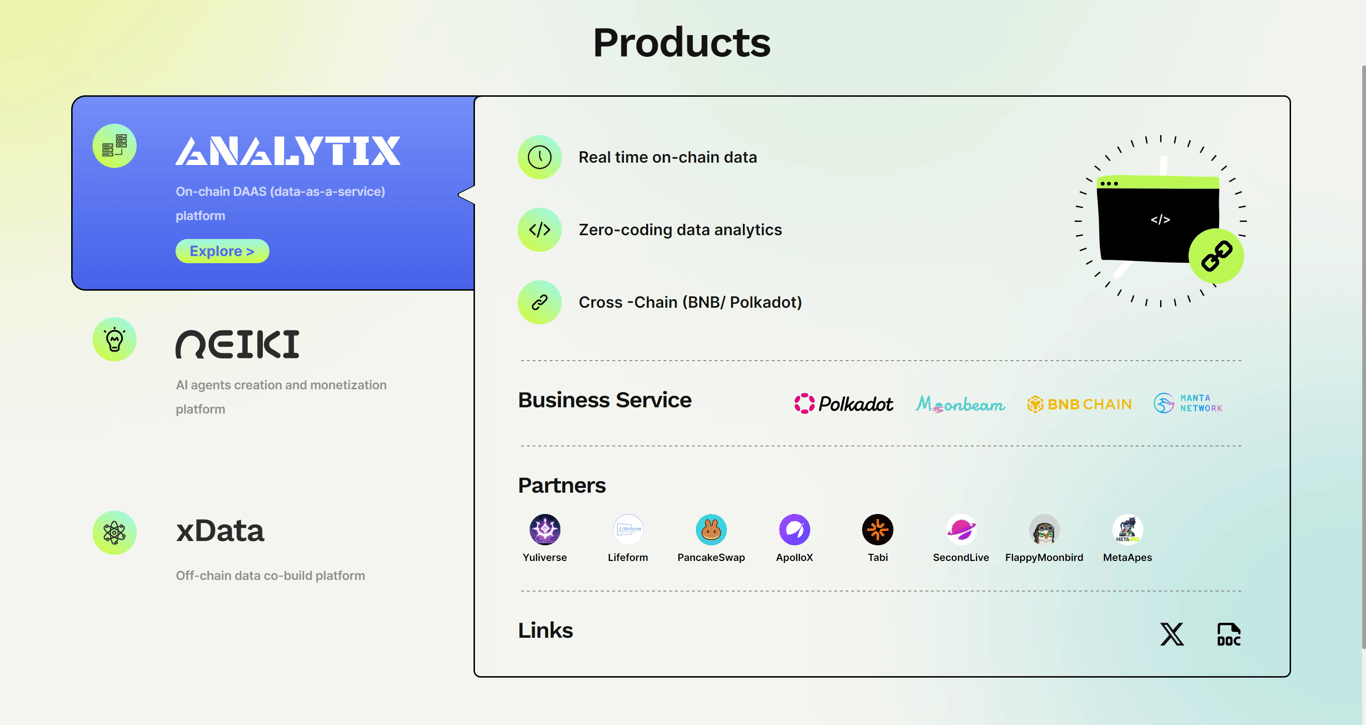Click 'Cross -Chain (BNB/ Polkadot)' text
This screenshot has width=1366, height=725.
click(x=690, y=302)
